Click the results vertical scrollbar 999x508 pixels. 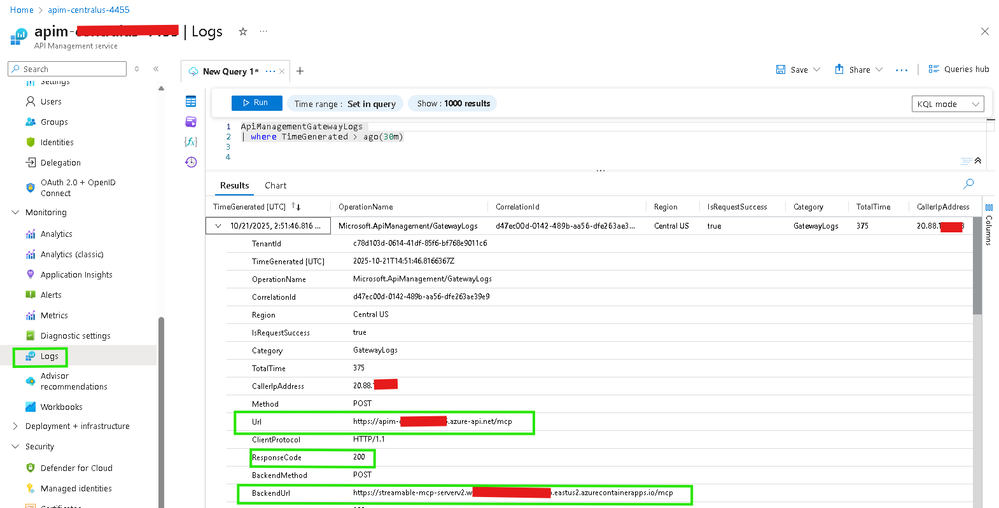(977, 265)
